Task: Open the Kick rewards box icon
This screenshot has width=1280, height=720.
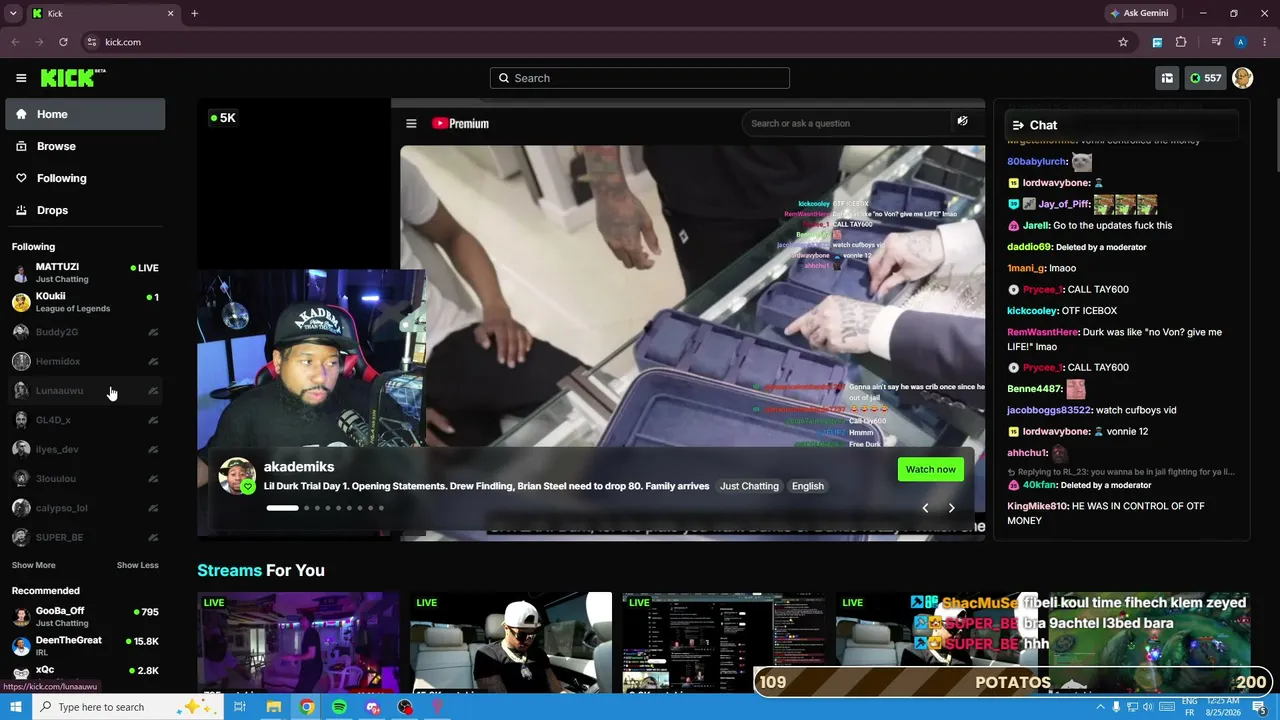Action: point(1167,78)
